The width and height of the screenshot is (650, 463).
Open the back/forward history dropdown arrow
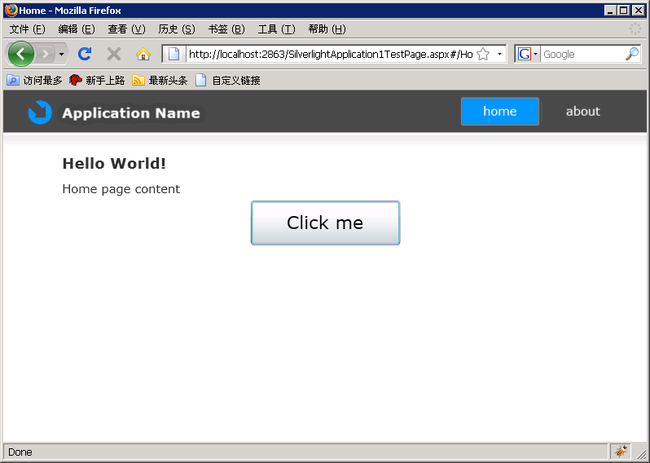[61, 54]
